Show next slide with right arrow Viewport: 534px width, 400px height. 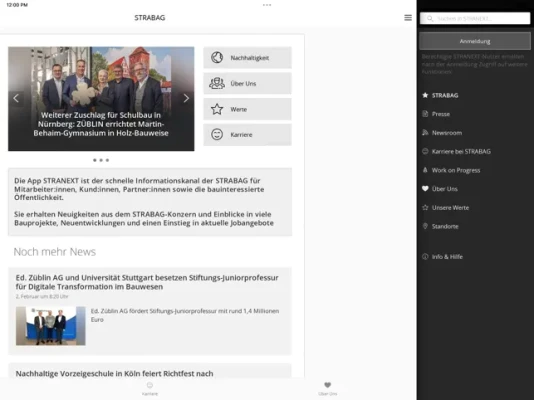[x=186, y=98]
